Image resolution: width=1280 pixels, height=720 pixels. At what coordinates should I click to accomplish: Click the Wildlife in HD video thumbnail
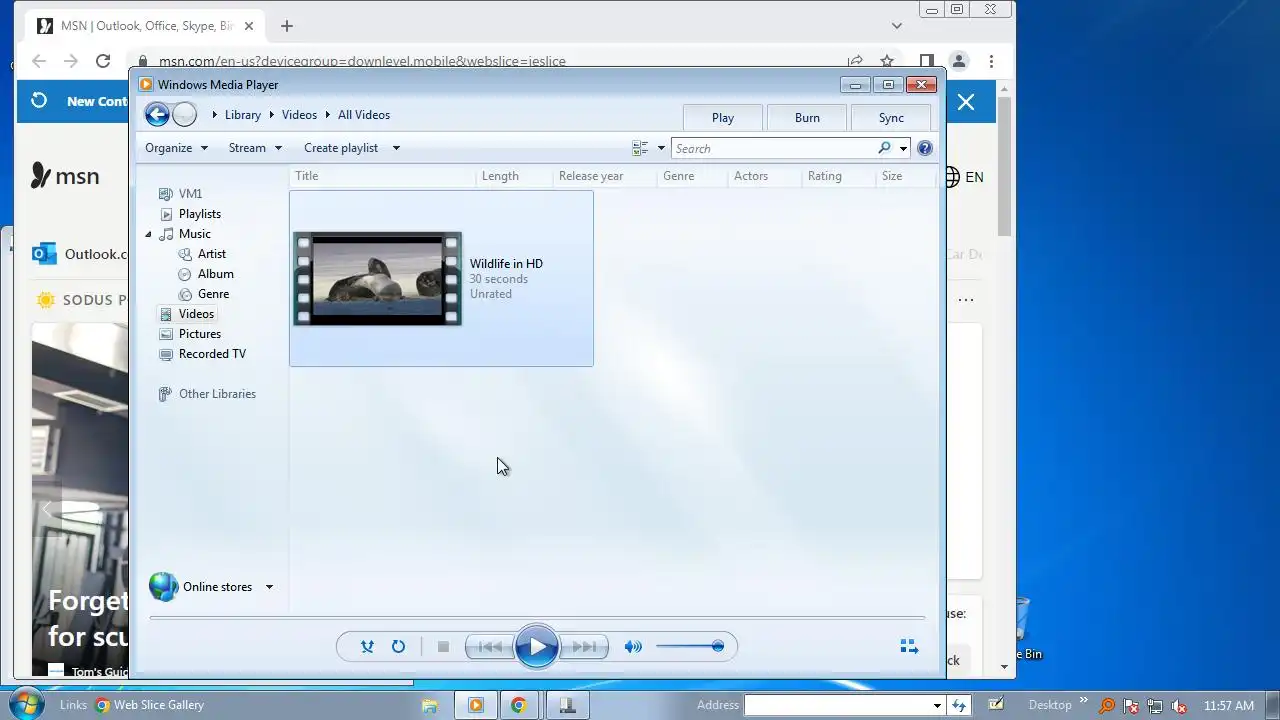pos(377,279)
